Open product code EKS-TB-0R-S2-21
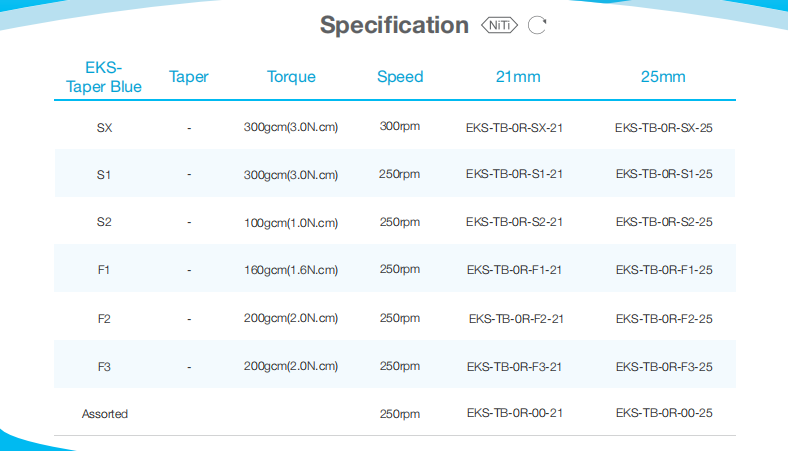Image resolution: width=788 pixels, height=451 pixels. tap(515, 222)
